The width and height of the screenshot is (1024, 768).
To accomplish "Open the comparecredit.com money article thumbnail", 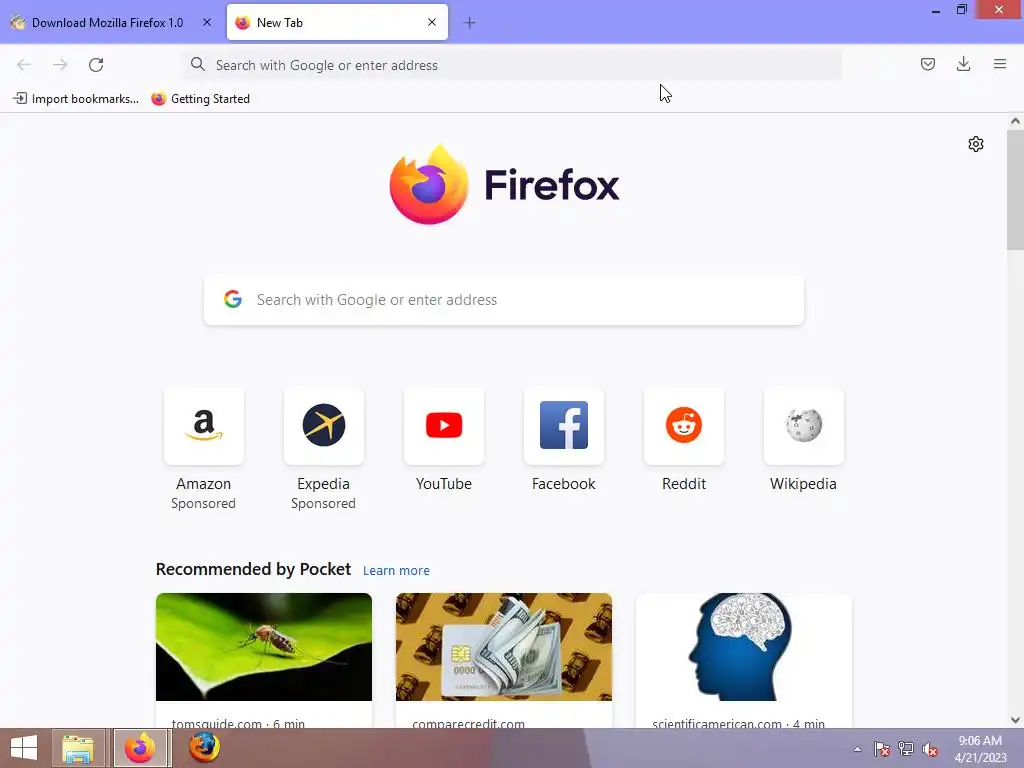I will click(504, 647).
